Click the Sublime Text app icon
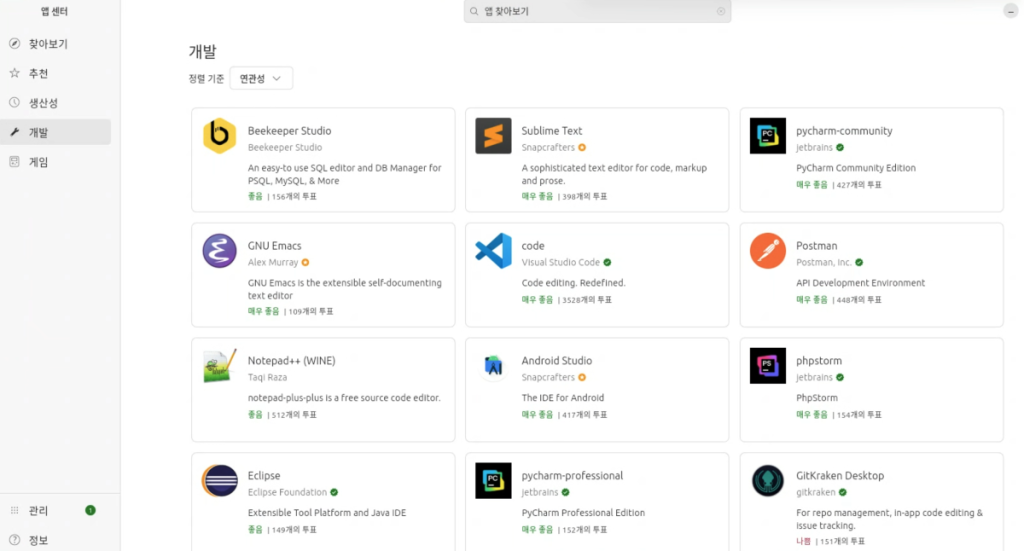Viewport: 1024px width, 551px height. [493, 136]
